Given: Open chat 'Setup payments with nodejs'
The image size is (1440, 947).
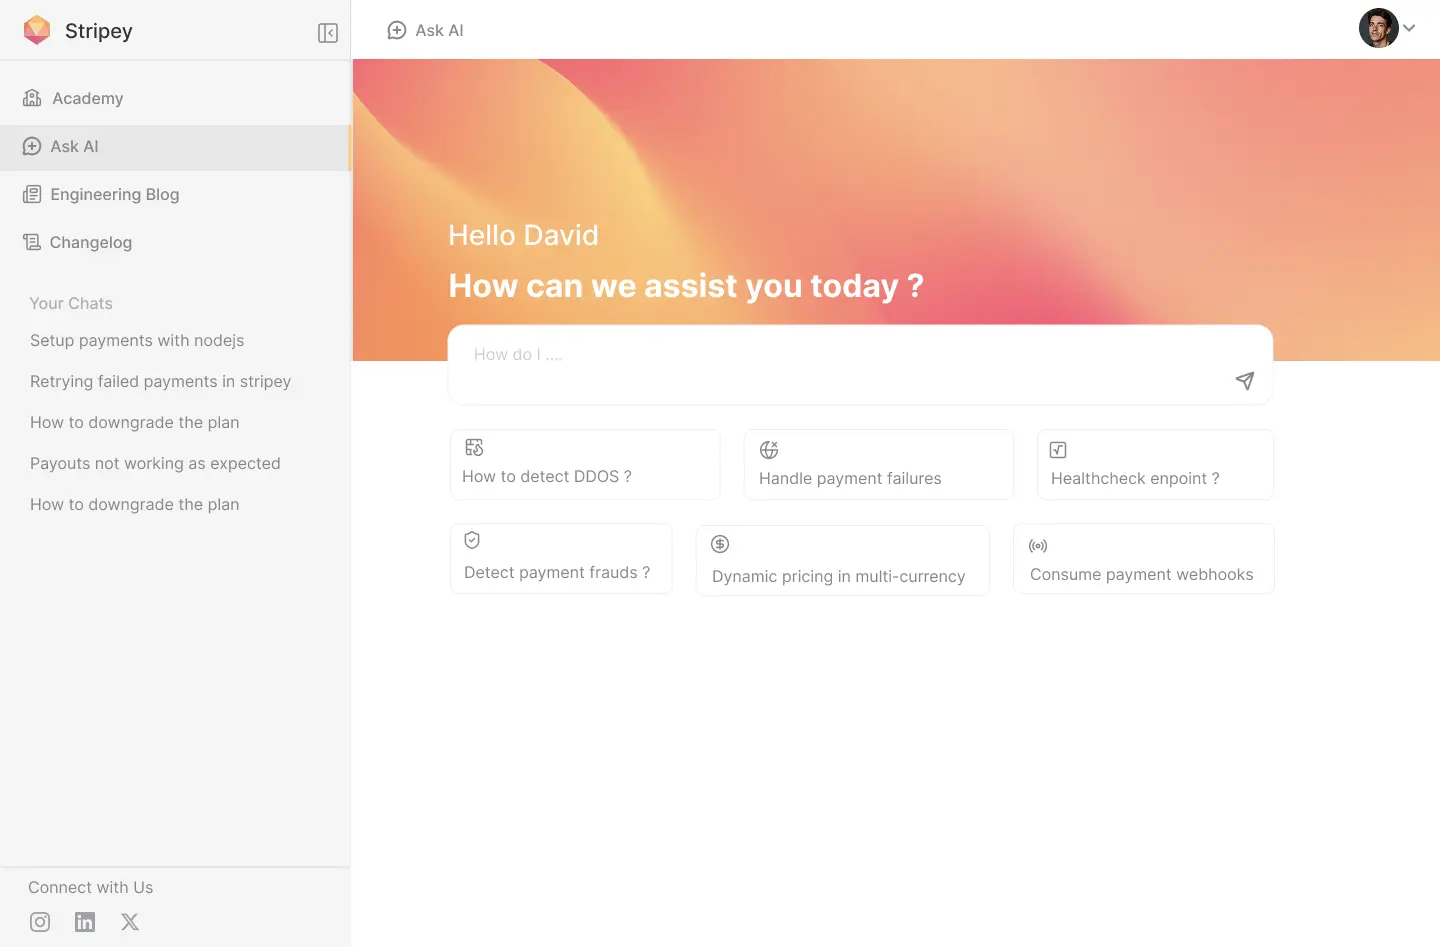Looking at the screenshot, I should (x=137, y=340).
